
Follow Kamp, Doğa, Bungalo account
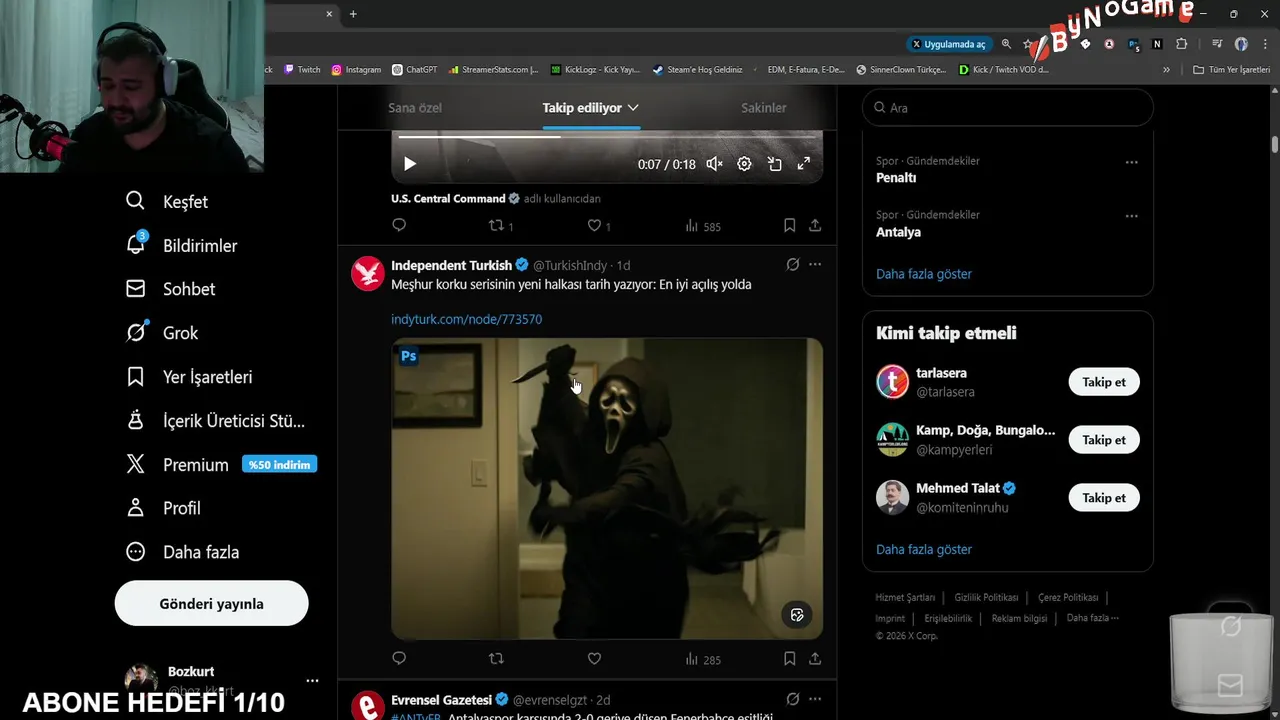[1104, 440]
